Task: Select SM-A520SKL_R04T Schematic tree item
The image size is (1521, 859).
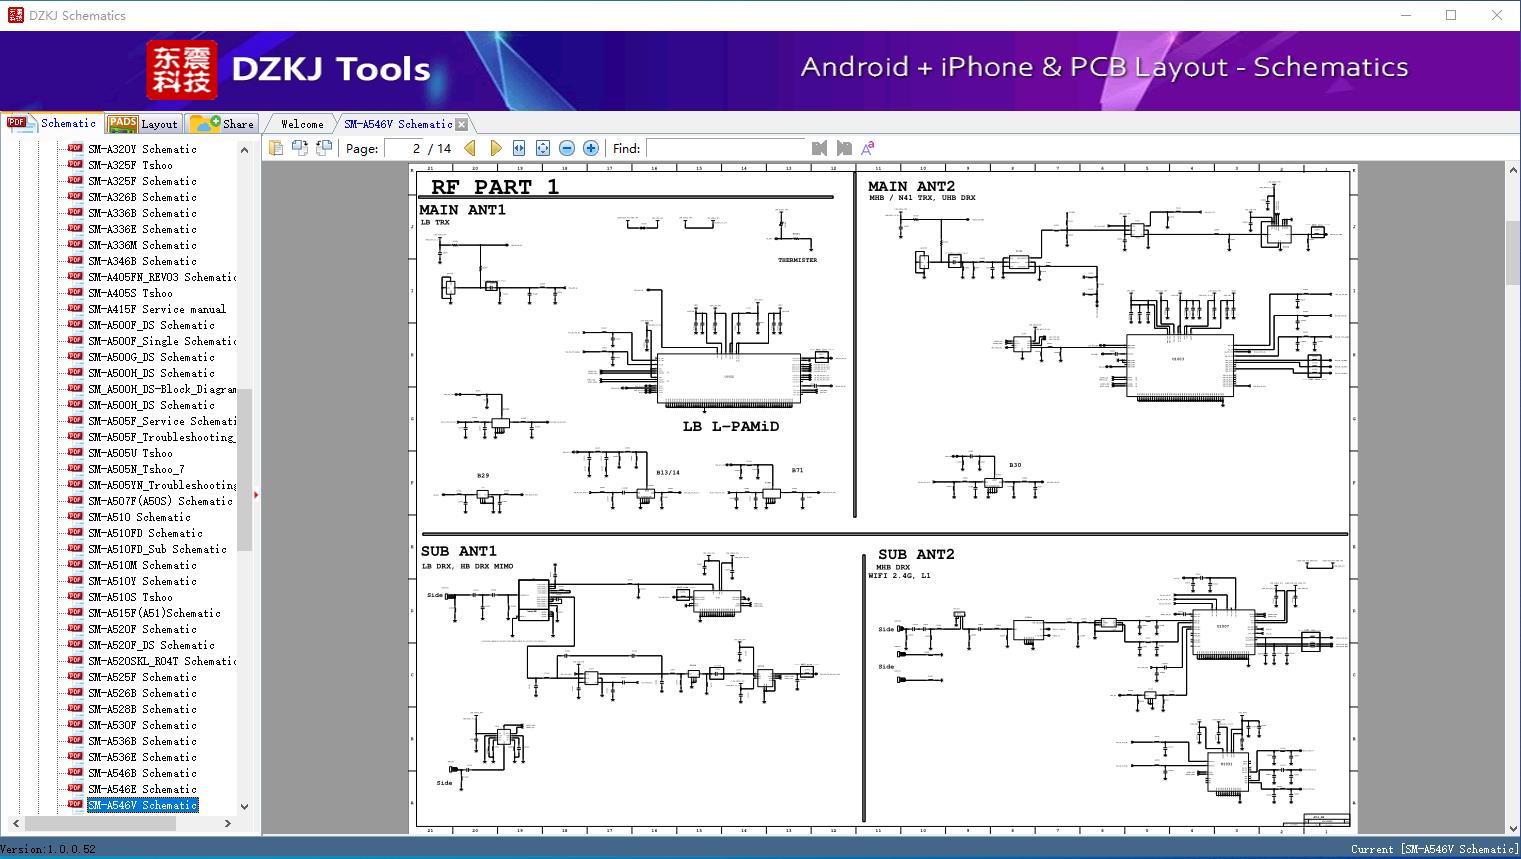Action: pyautogui.click(x=162, y=661)
